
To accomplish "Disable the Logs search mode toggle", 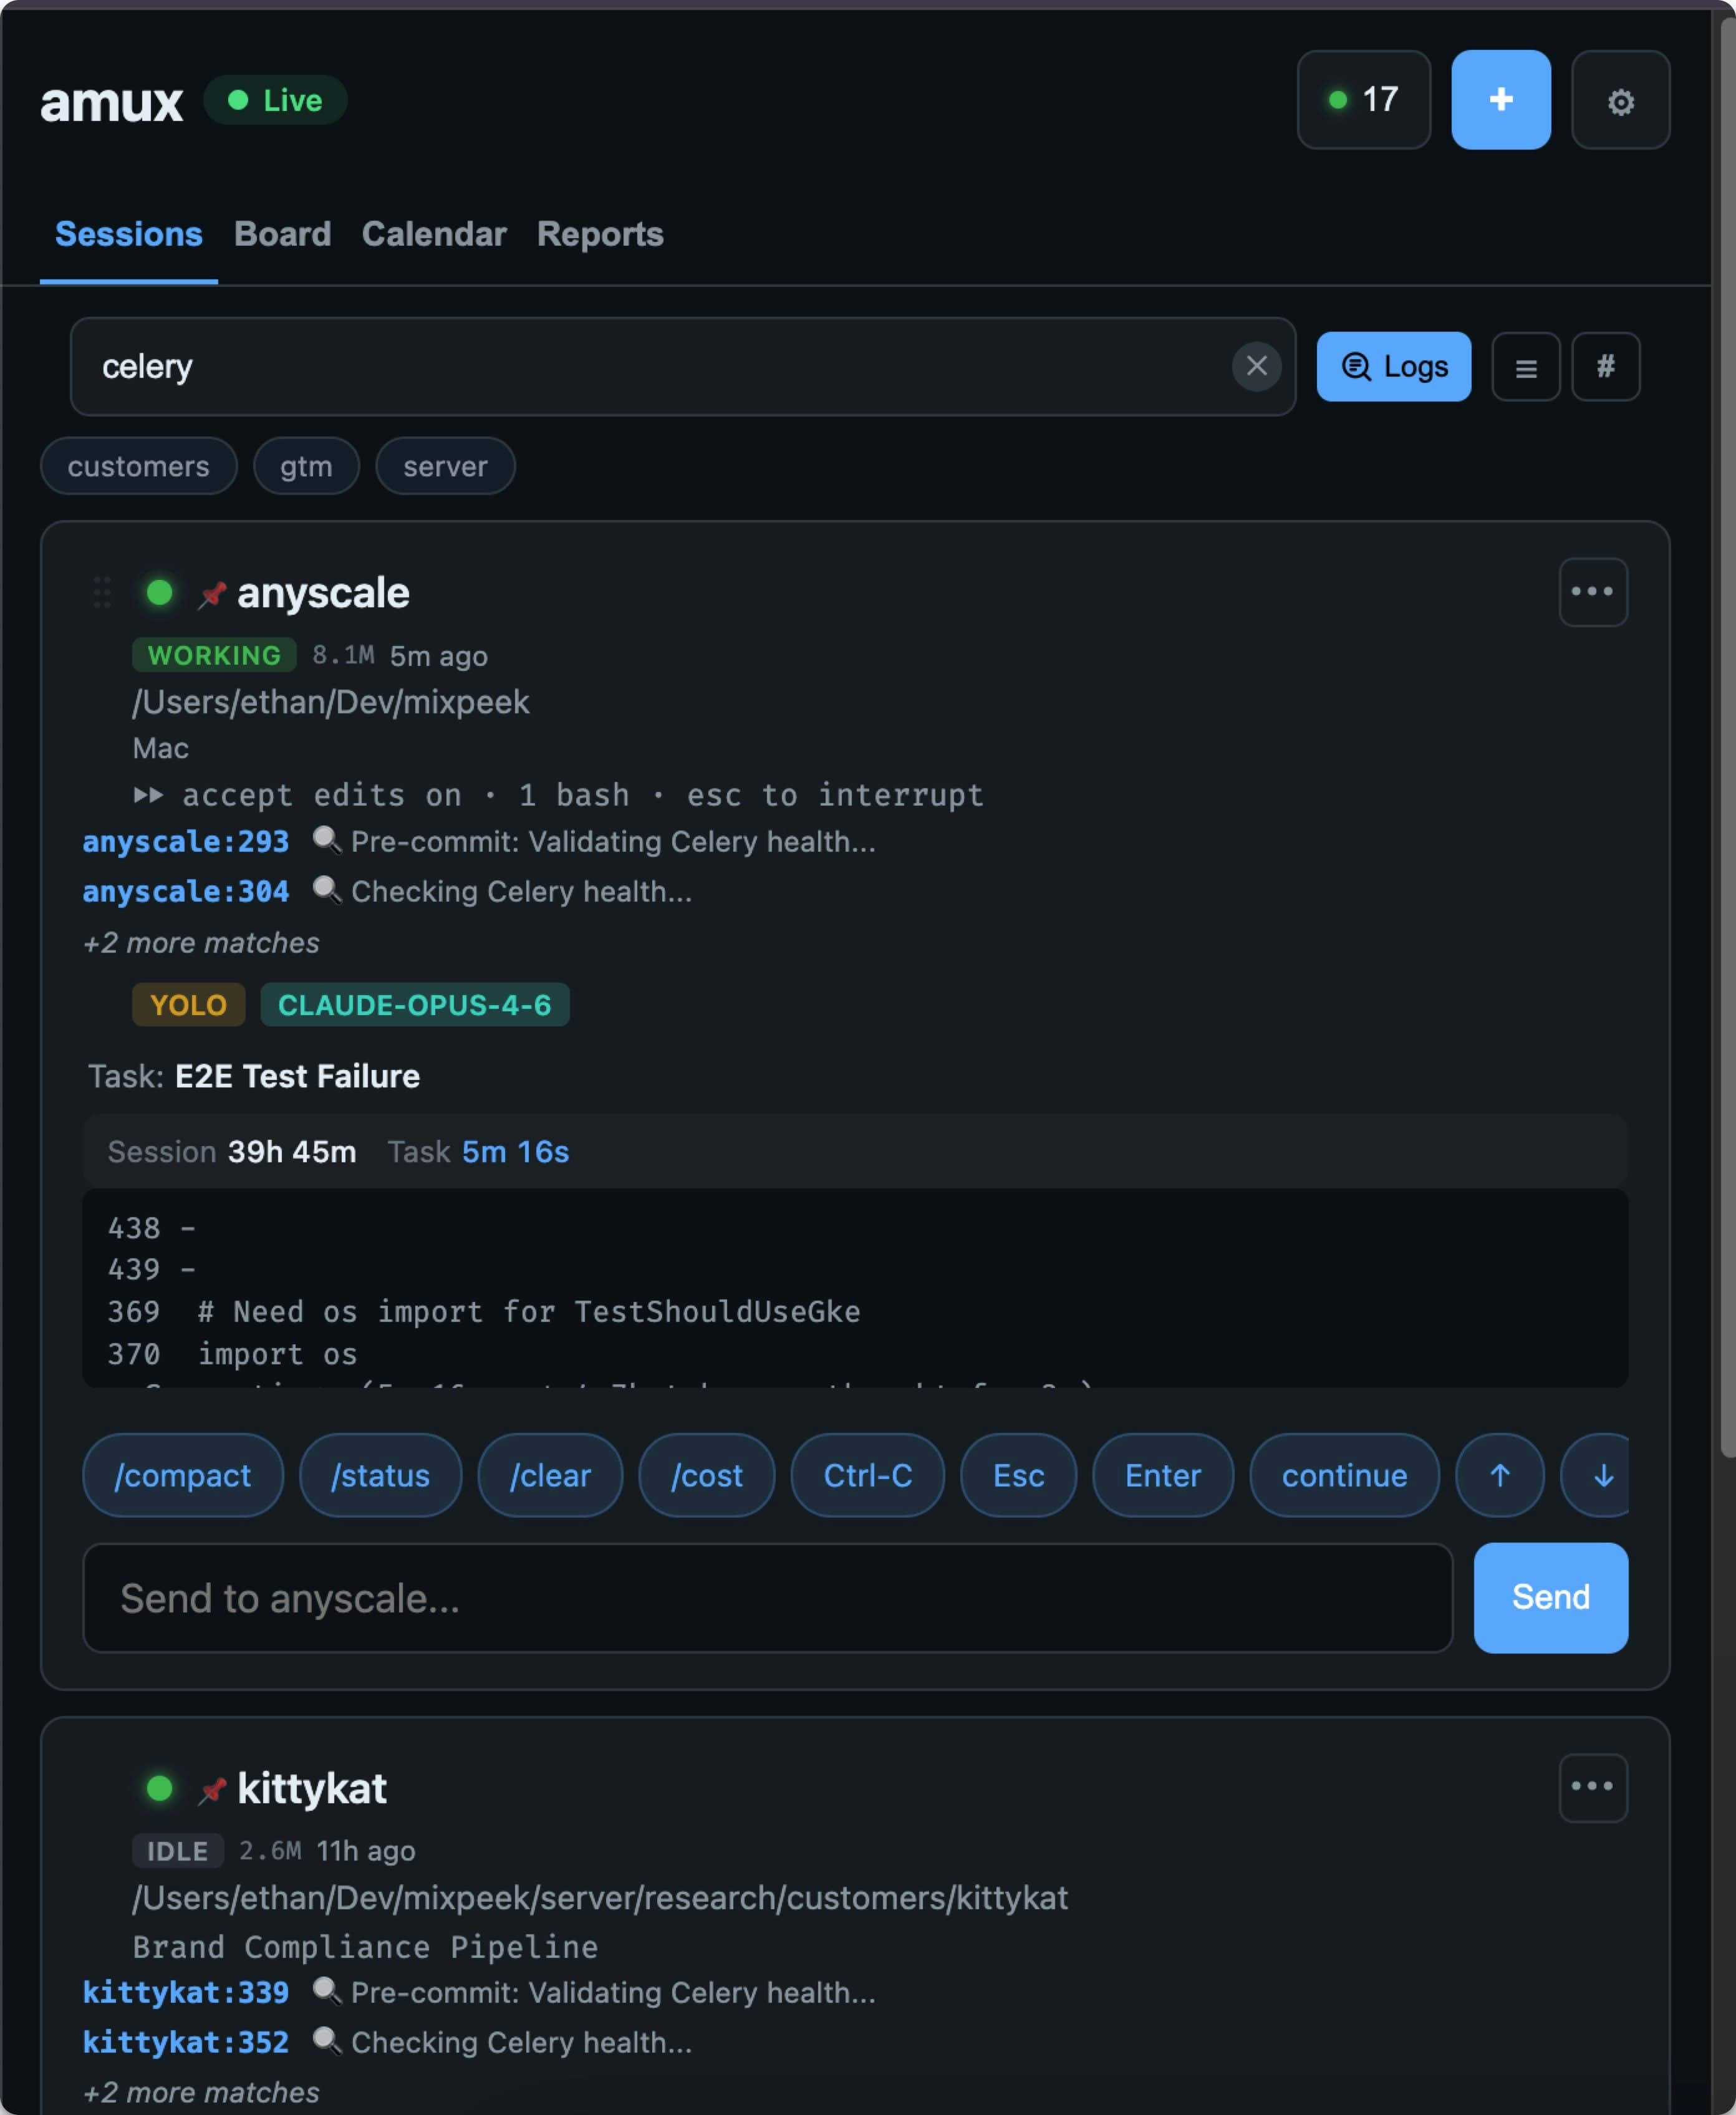I will (1393, 367).
